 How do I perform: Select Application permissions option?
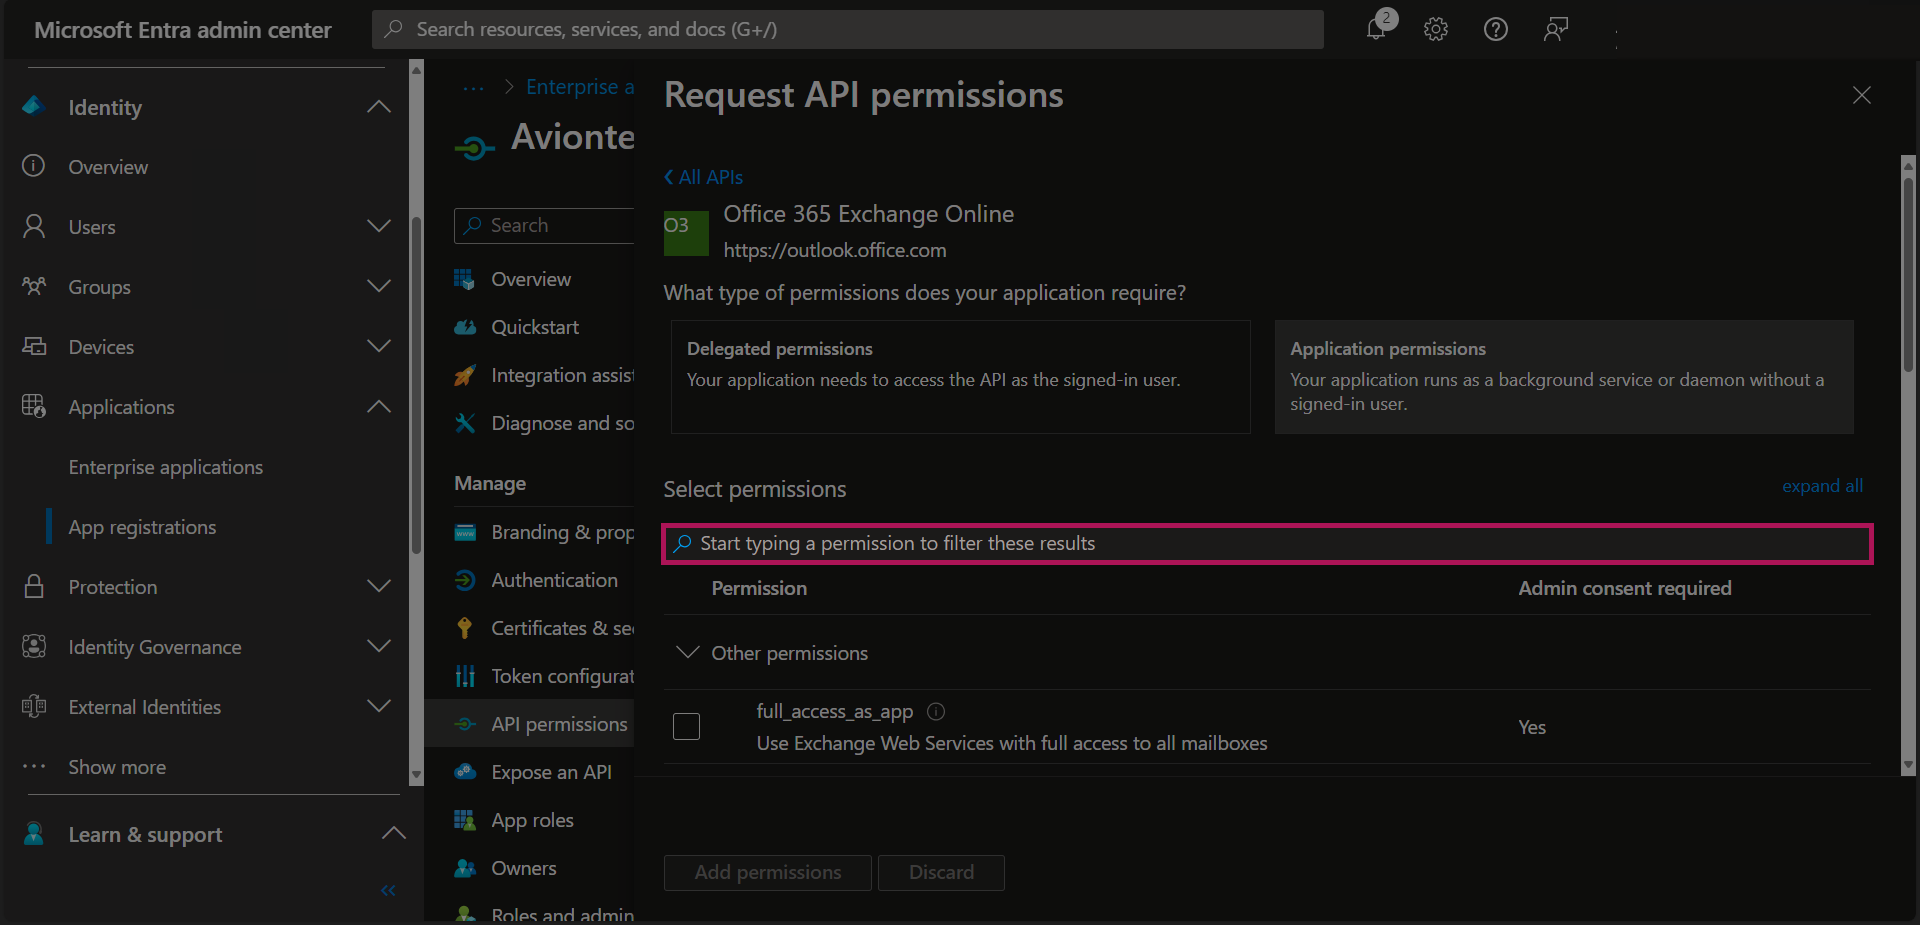(1563, 377)
